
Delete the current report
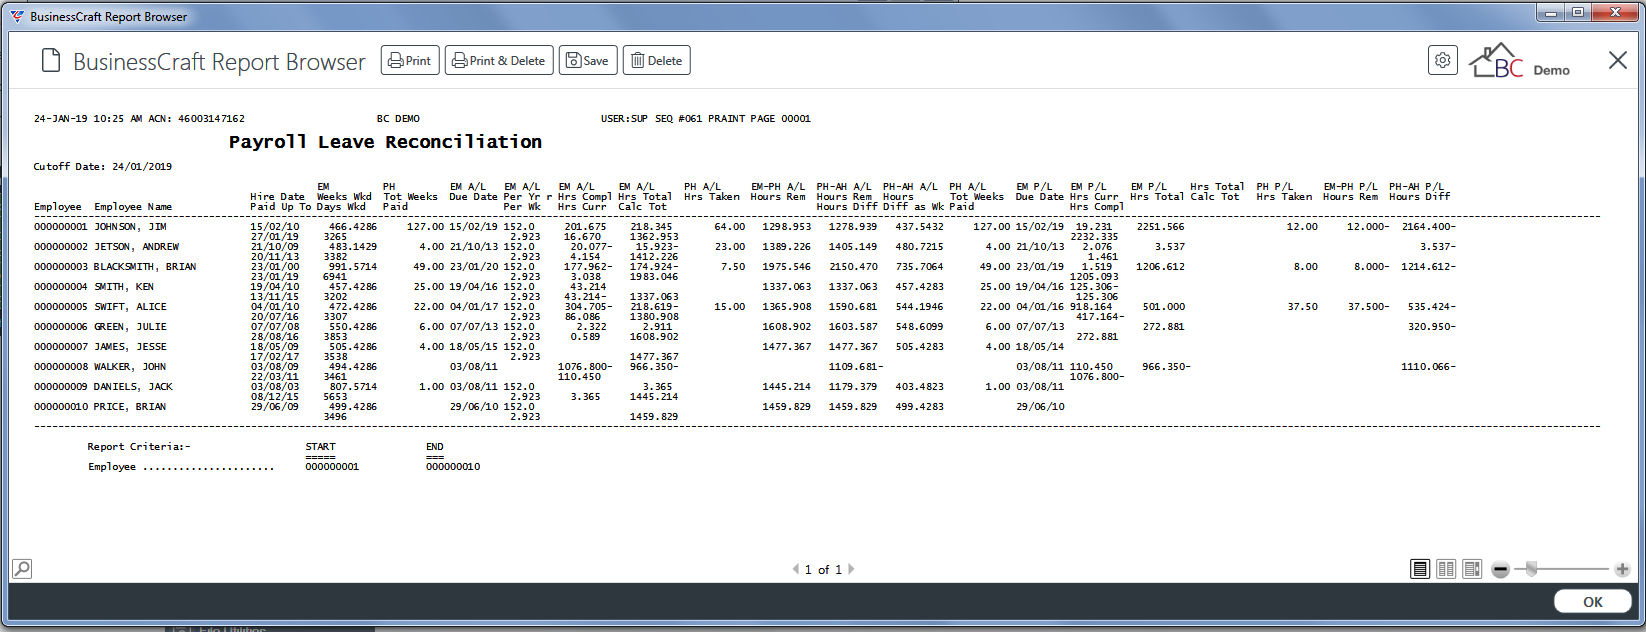657,61
